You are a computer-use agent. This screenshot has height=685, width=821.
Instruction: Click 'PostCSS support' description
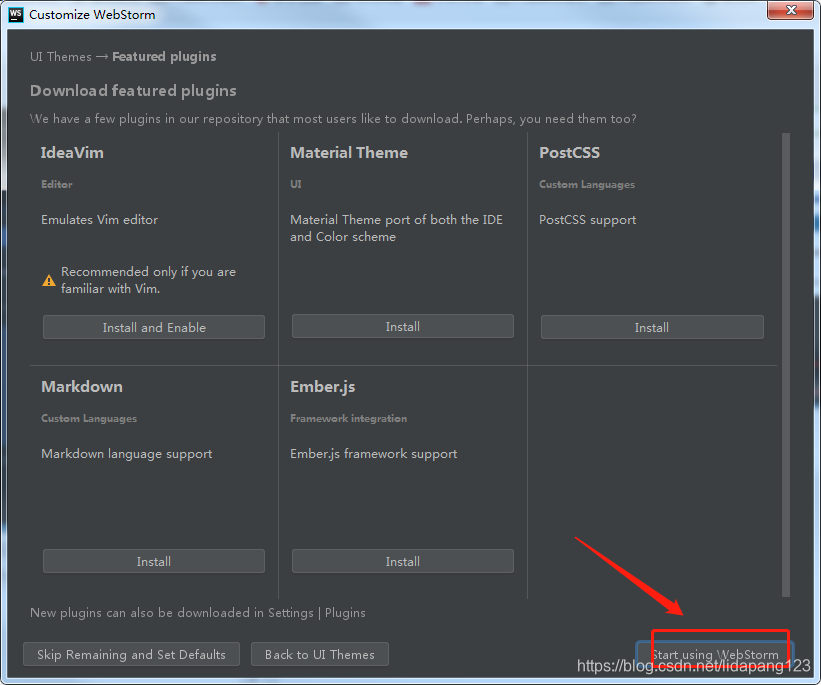[588, 220]
